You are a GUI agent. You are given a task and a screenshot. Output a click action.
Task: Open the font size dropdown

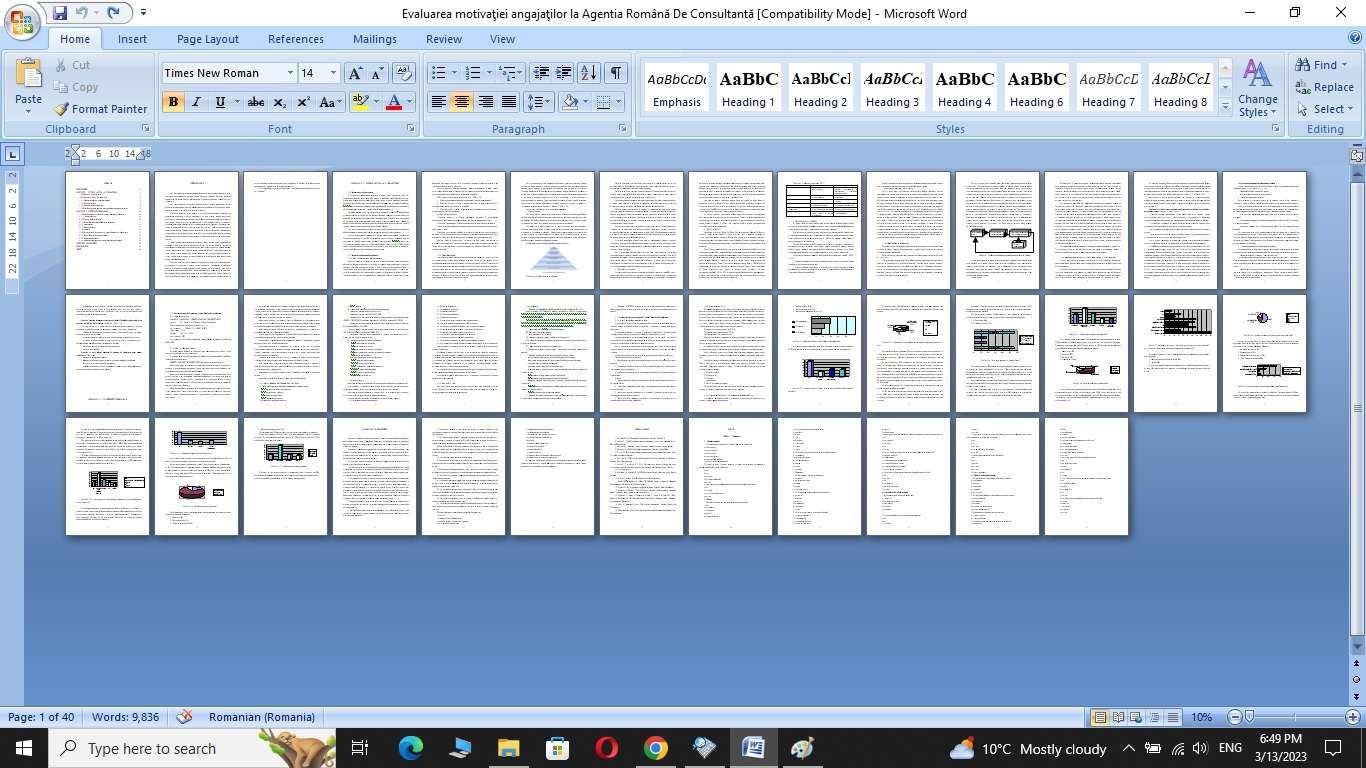[333, 73]
